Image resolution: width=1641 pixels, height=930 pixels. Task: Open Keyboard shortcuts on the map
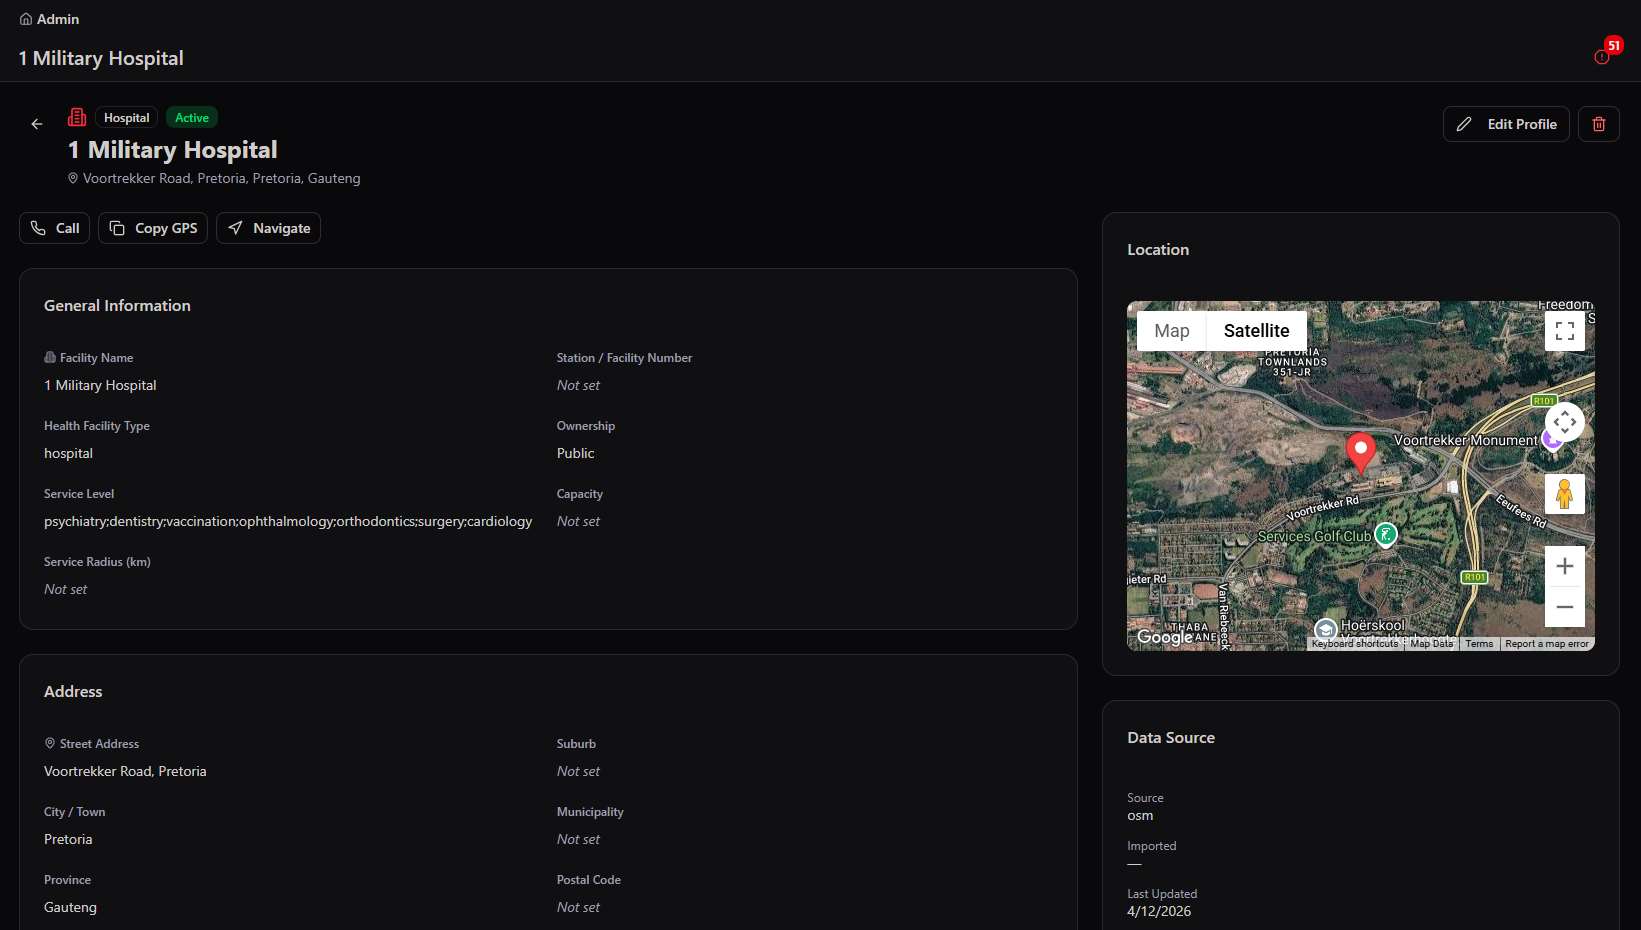click(x=1355, y=644)
